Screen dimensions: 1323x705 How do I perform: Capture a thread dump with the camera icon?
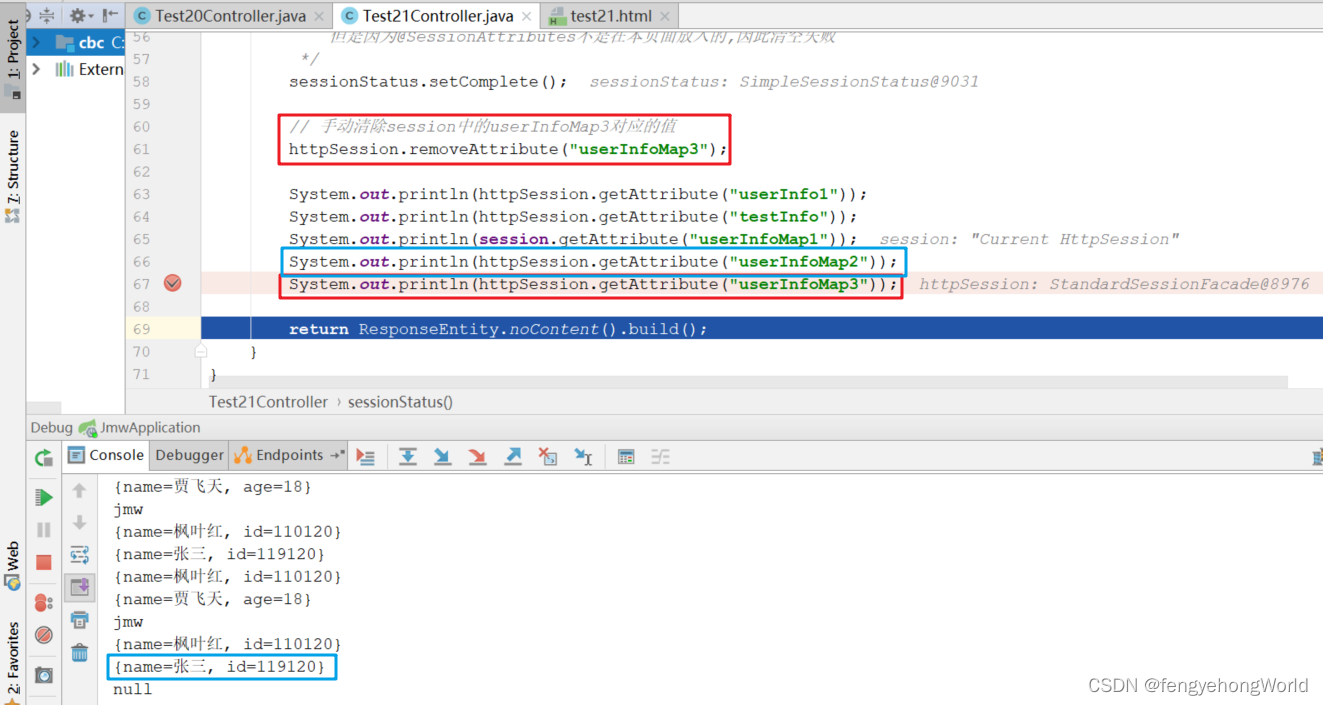(44, 674)
